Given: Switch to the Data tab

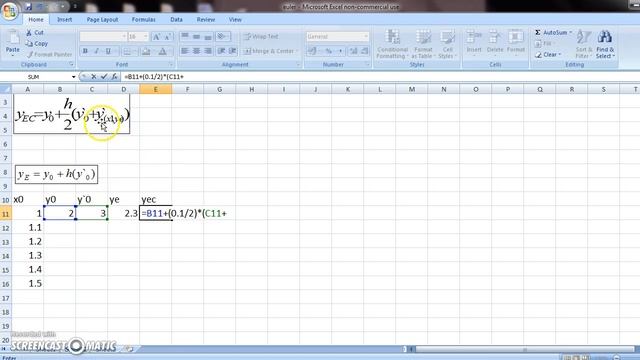Looking at the screenshot, I should tap(176, 20).
